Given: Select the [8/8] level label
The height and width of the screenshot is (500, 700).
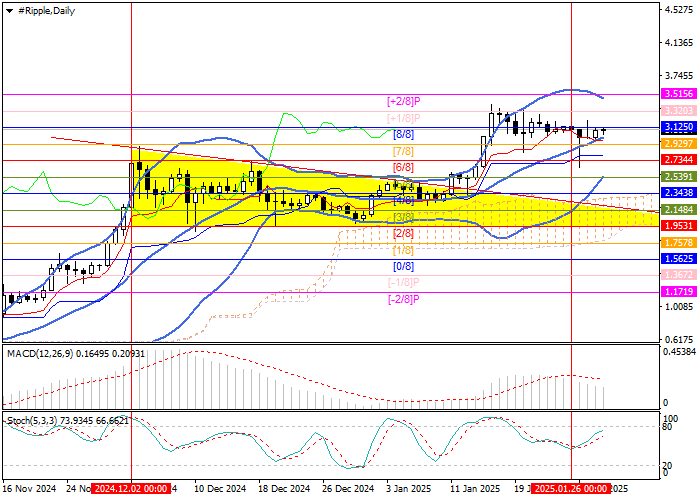Looking at the screenshot, I should (x=403, y=134).
